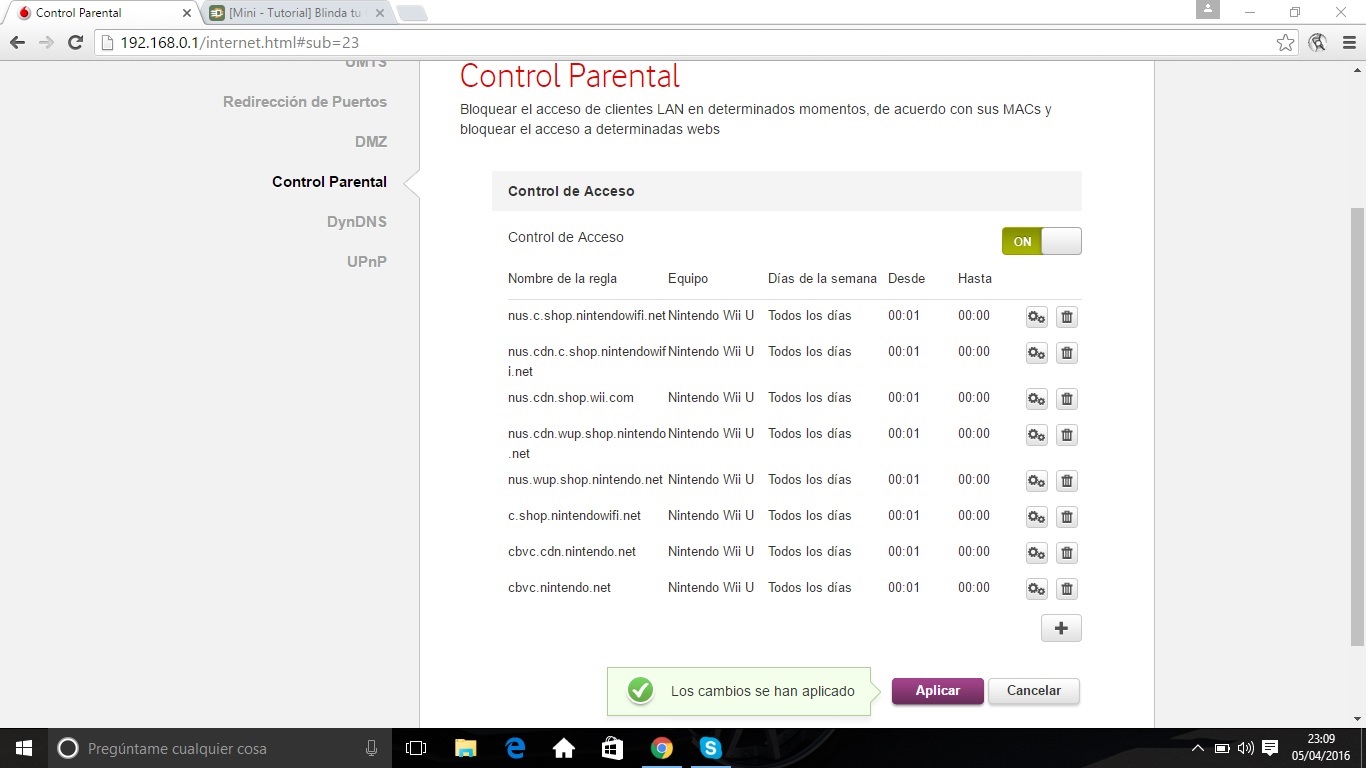
Task: Go back in the browser
Action: point(17,43)
